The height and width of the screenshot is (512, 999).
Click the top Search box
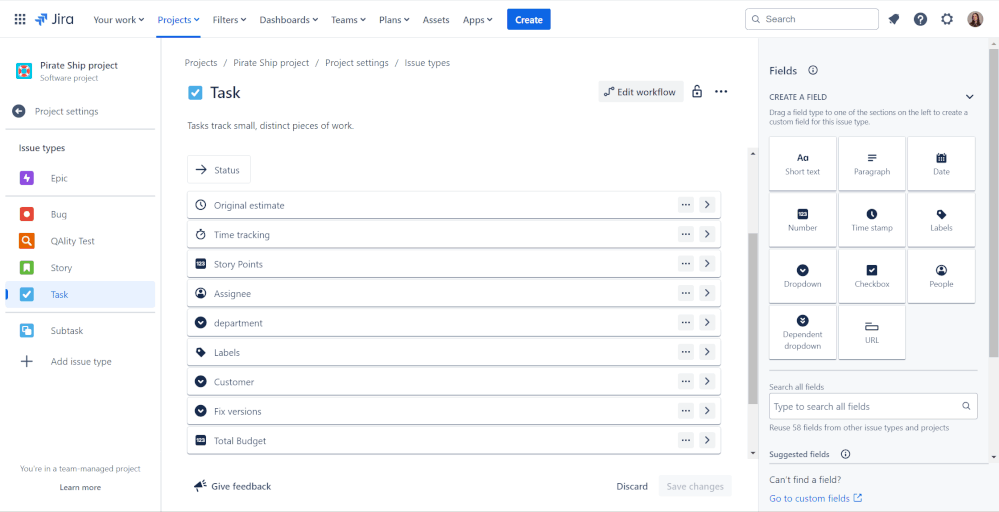click(x=812, y=19)
